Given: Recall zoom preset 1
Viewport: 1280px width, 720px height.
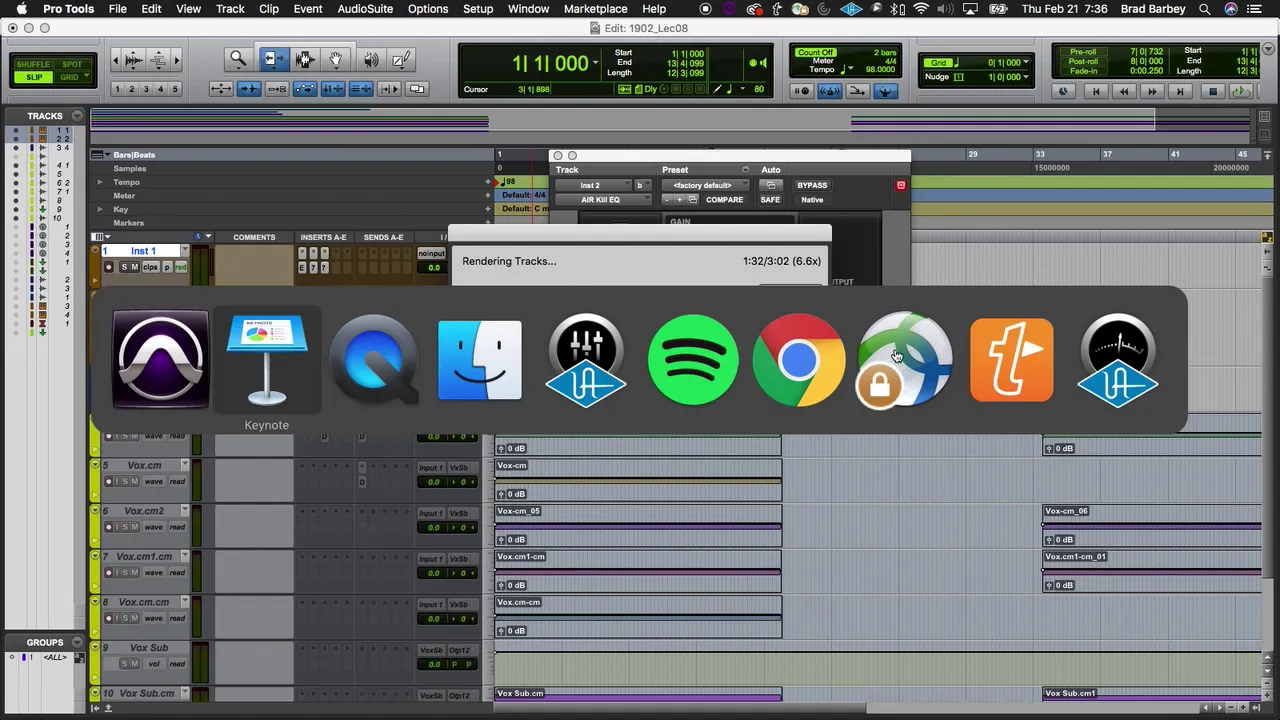Looking at the screenshot, I should 117,89.
